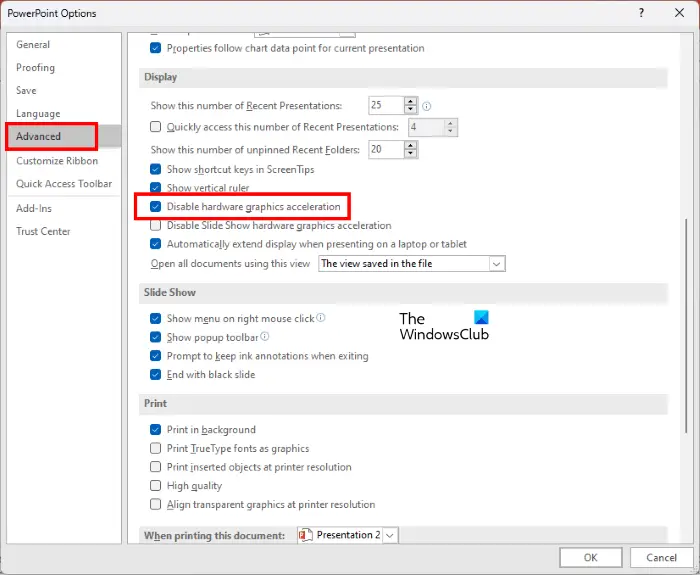700x575 pixels.
Task: Confirm settings with the OK button
Action: [x=590, y=557]
